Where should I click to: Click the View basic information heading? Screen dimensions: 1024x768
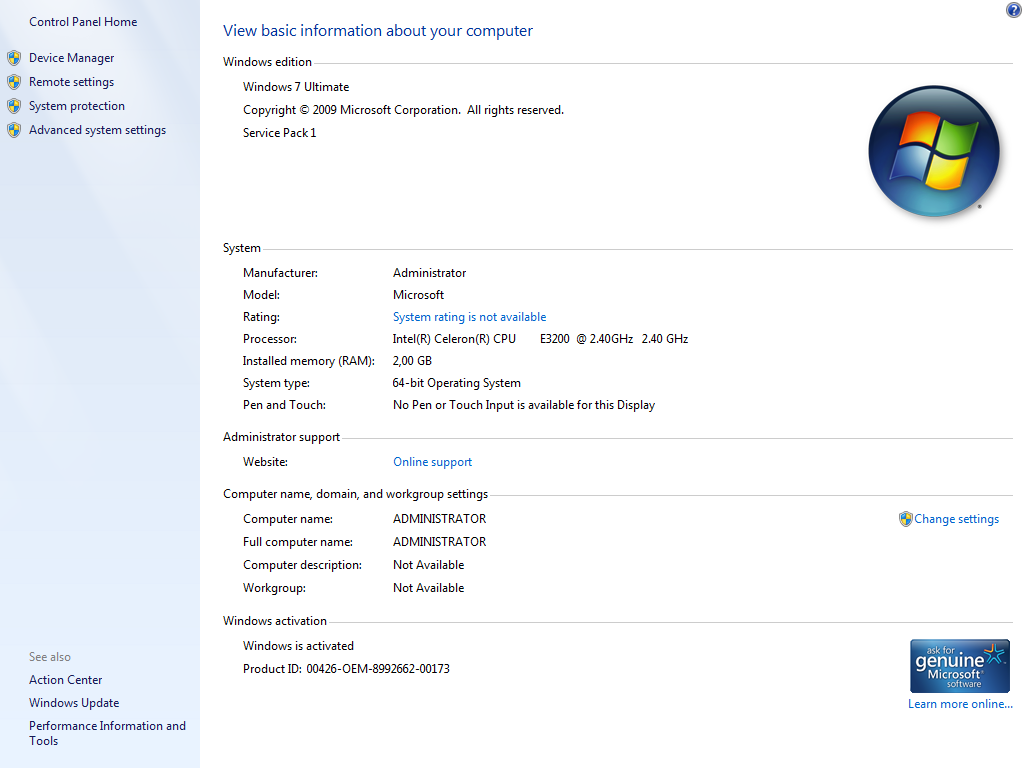(377, 31)
